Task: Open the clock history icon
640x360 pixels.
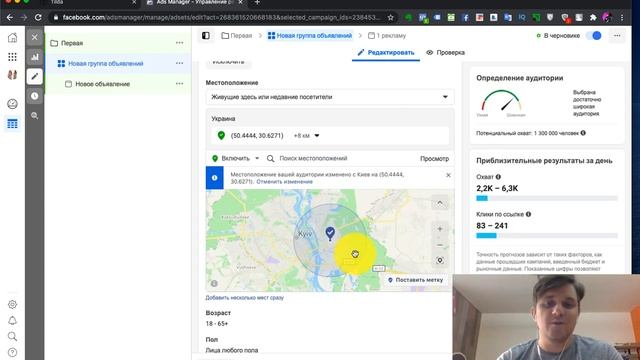Action: (35, 96)
